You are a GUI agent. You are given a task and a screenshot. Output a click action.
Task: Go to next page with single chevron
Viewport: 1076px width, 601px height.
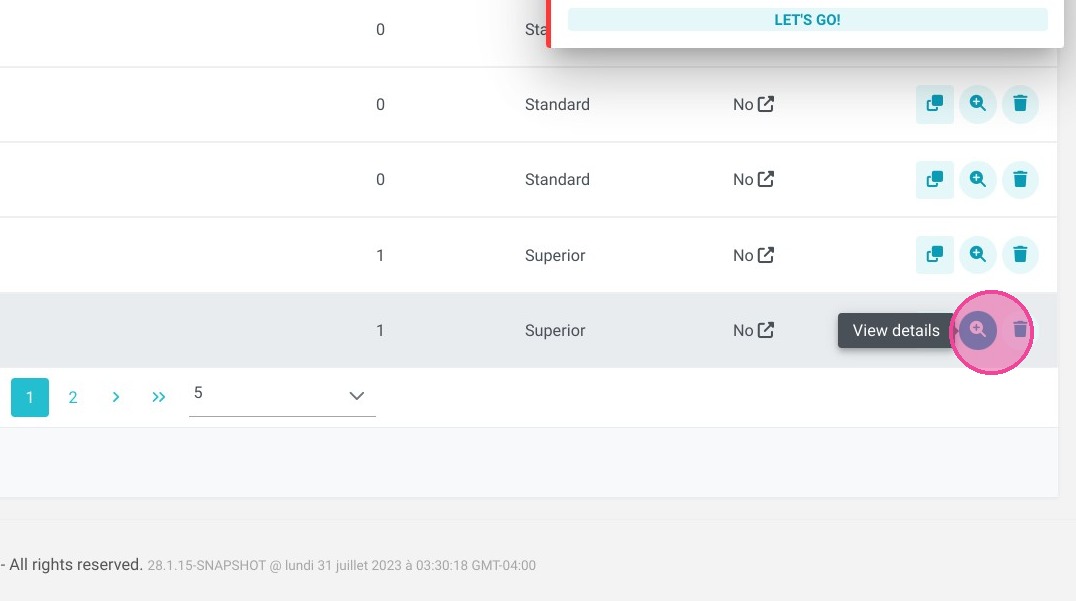coord(115,397)
